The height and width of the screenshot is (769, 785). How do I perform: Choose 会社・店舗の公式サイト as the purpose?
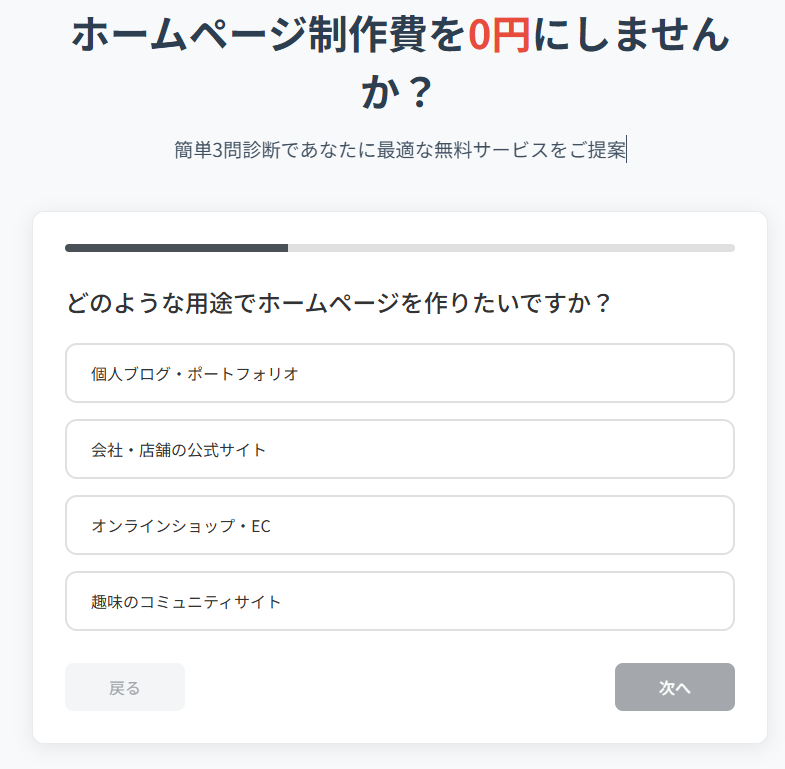pyautogui.click(x=399, y=449)
